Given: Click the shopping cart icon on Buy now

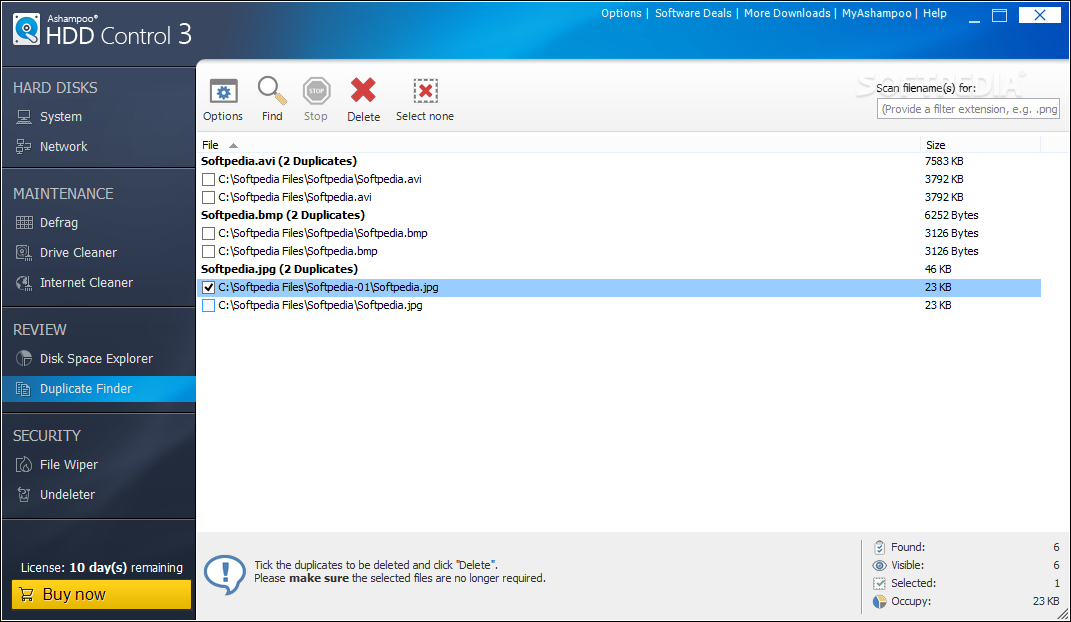Looking at the screenshot, I should click(27, 594).
